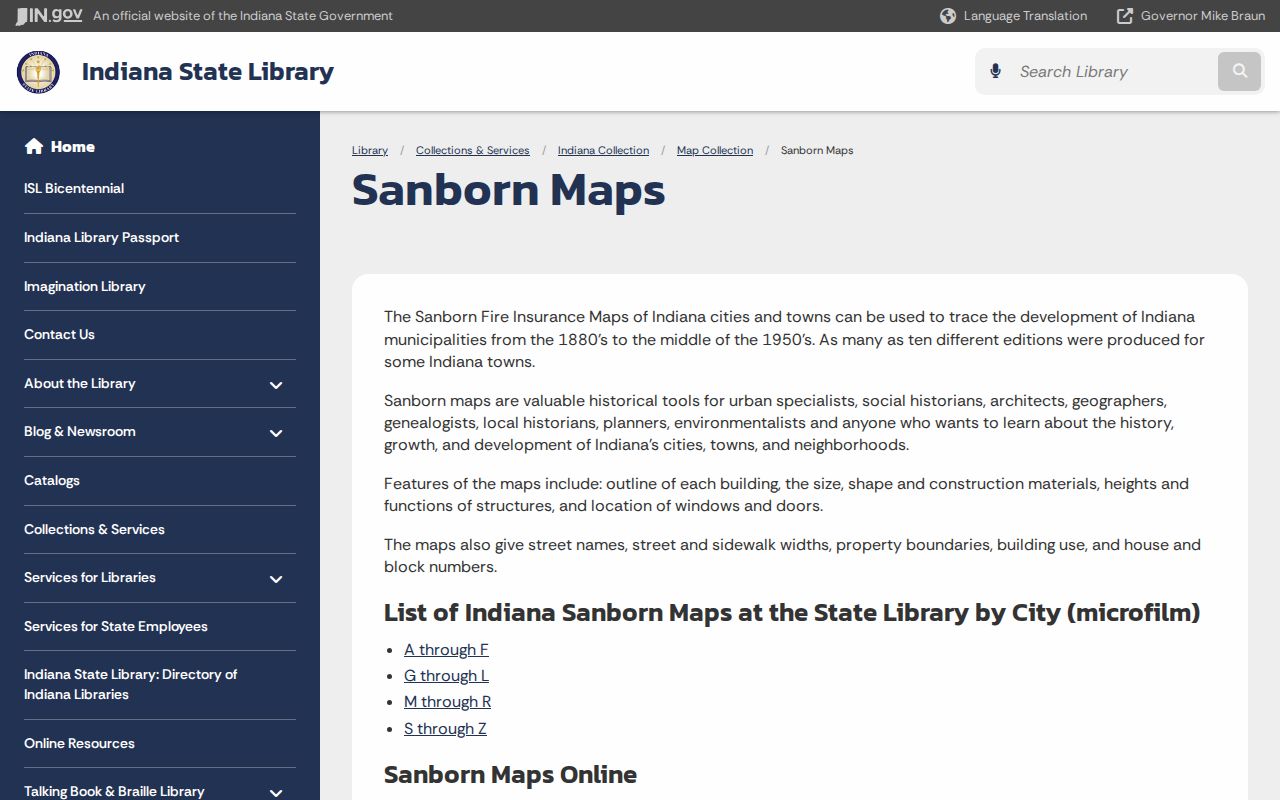
Task: Expand the Blog & Newsroom submenu
Action: pyautogui.click(x=276, y=433)
